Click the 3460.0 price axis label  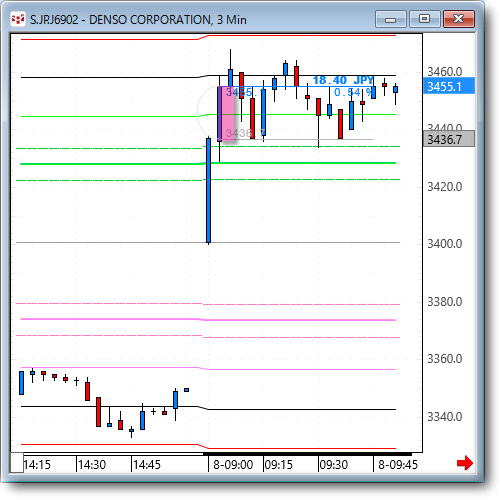(x=445, y=71)
